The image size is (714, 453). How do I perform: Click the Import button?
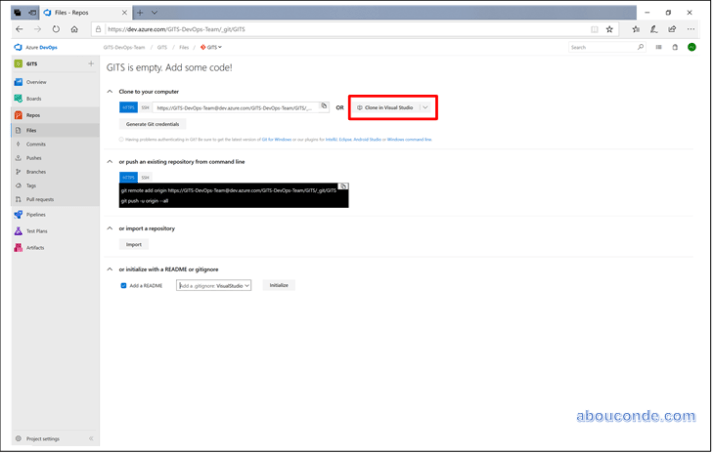(133, 244)
